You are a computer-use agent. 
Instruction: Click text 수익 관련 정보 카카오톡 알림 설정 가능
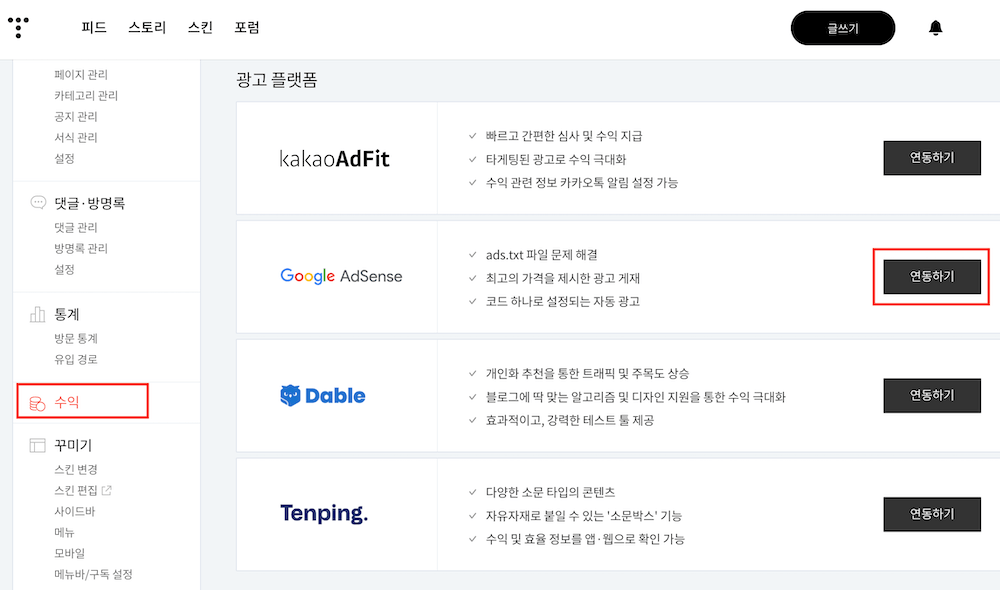pyautogui.click(x=582, y=182)
